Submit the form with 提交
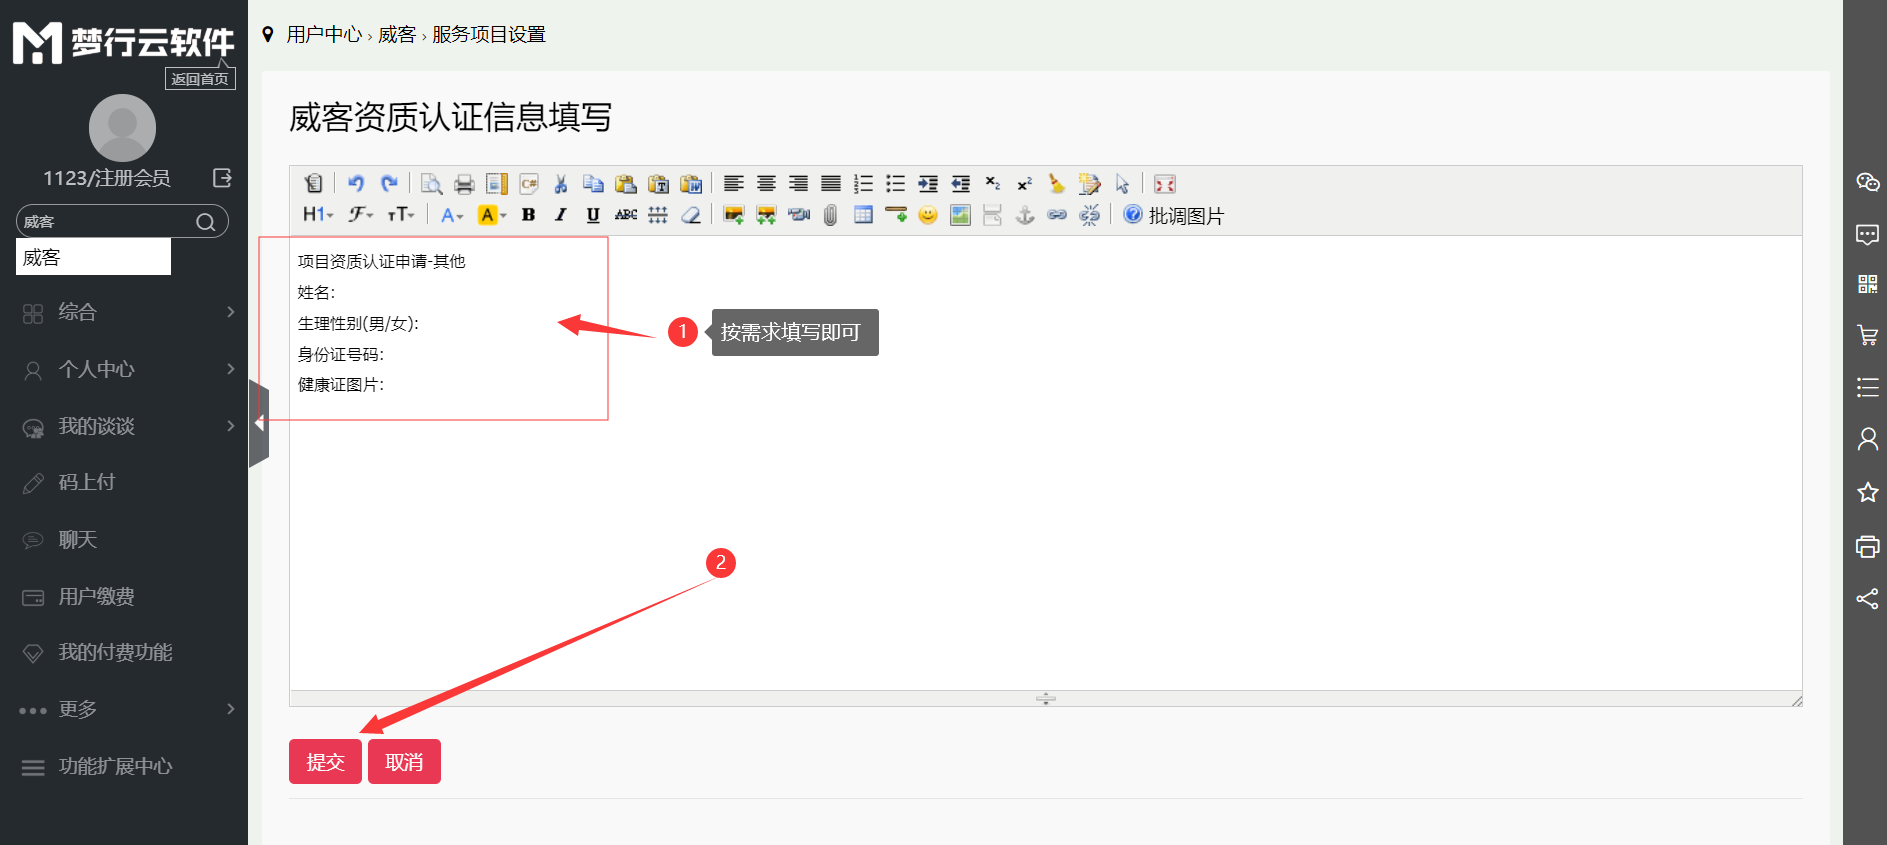This screenshot has width=1887, height=845. click(x=325, y=762)
